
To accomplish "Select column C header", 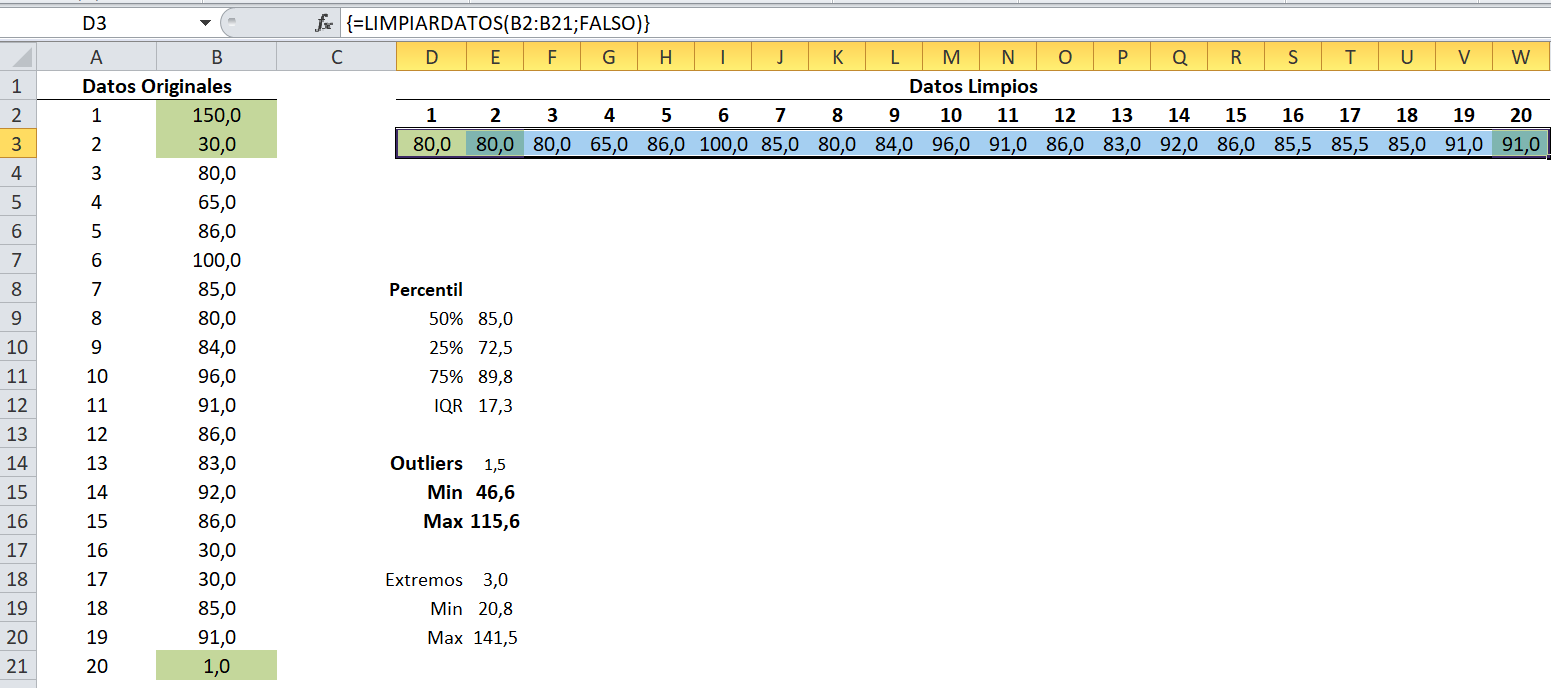I will [x=336, y=58].
